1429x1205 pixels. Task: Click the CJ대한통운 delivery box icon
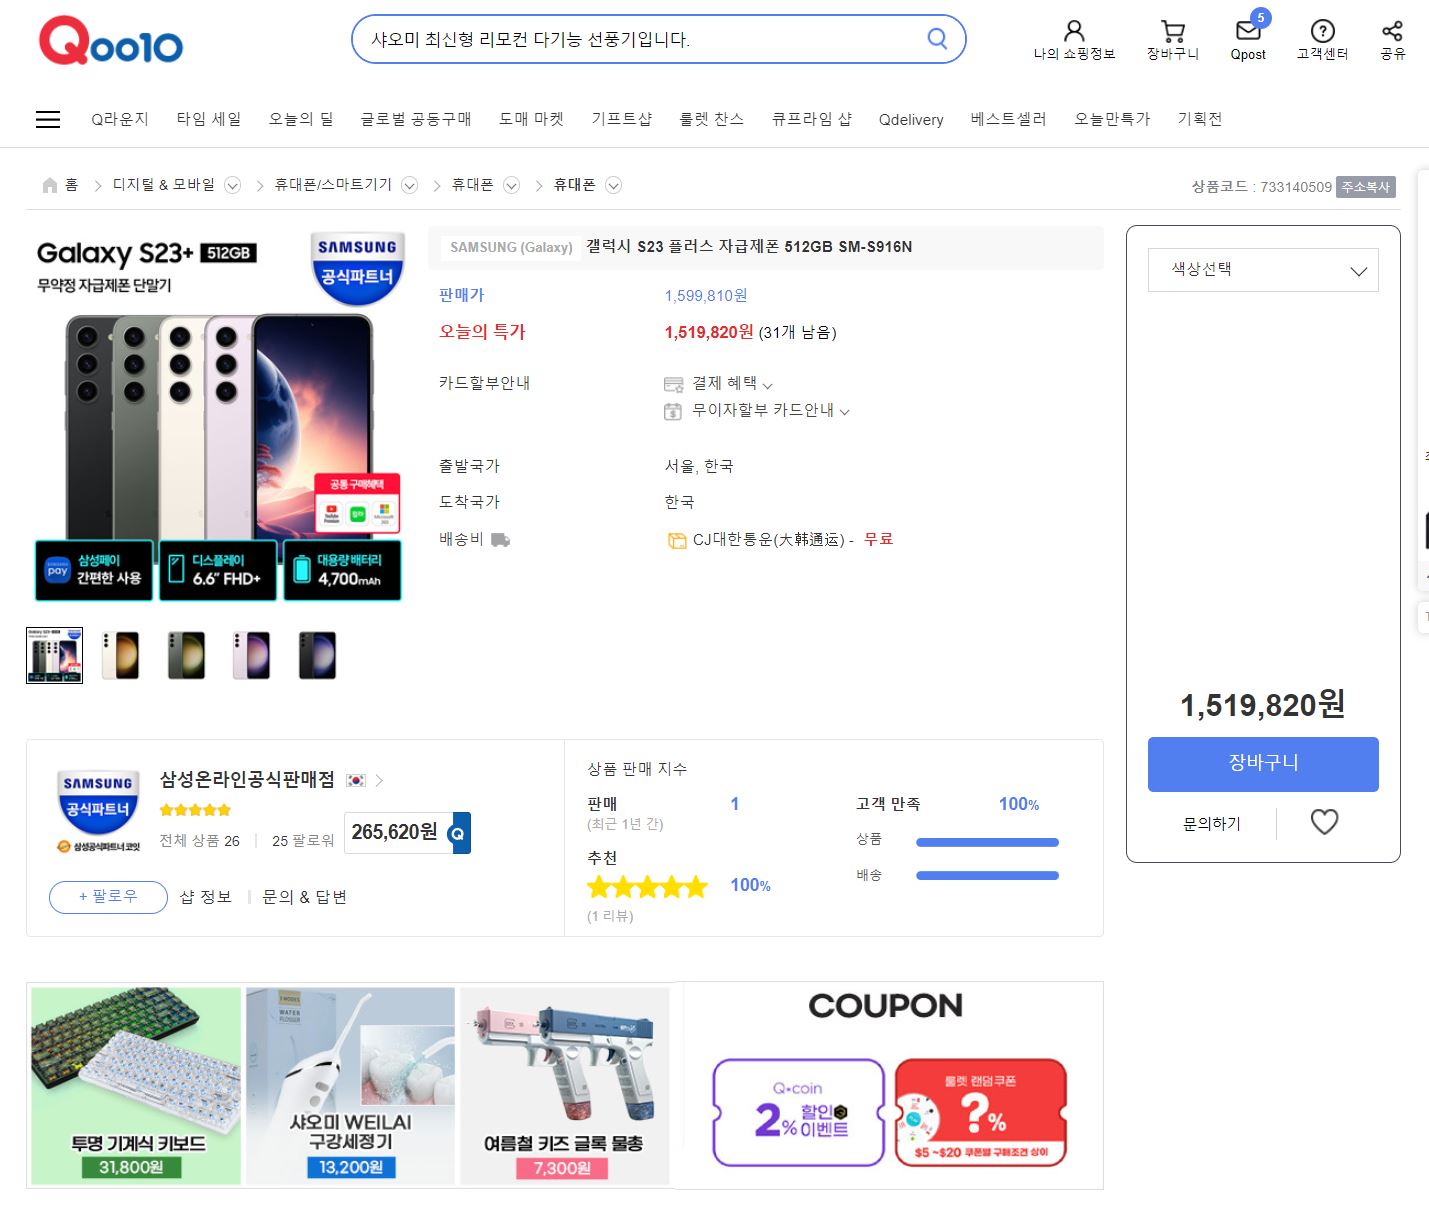677,541
